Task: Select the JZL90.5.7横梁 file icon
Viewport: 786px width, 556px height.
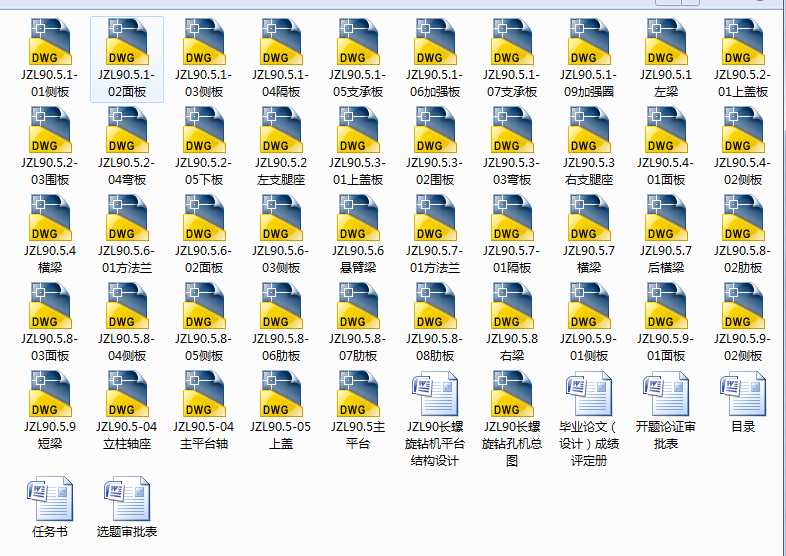Action: pyautogui.click(x=589, y=218)
